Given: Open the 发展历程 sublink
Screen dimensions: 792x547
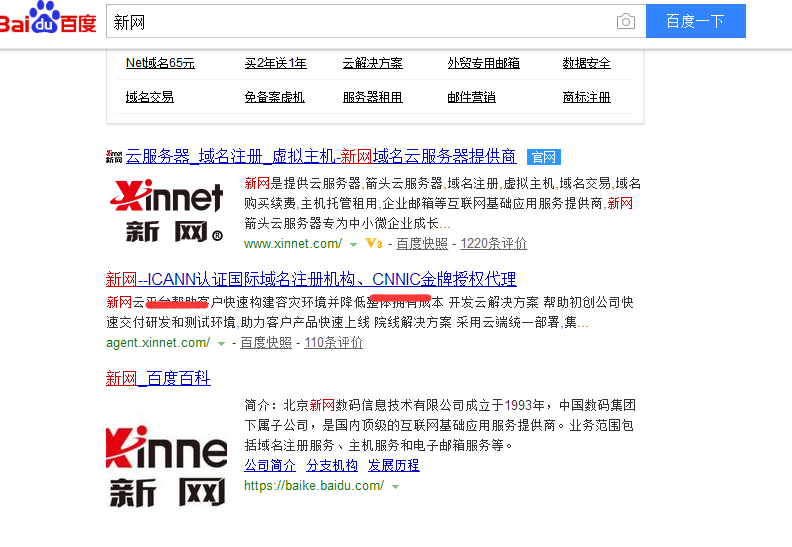Looking at the screenshot, I should (393, 466).
